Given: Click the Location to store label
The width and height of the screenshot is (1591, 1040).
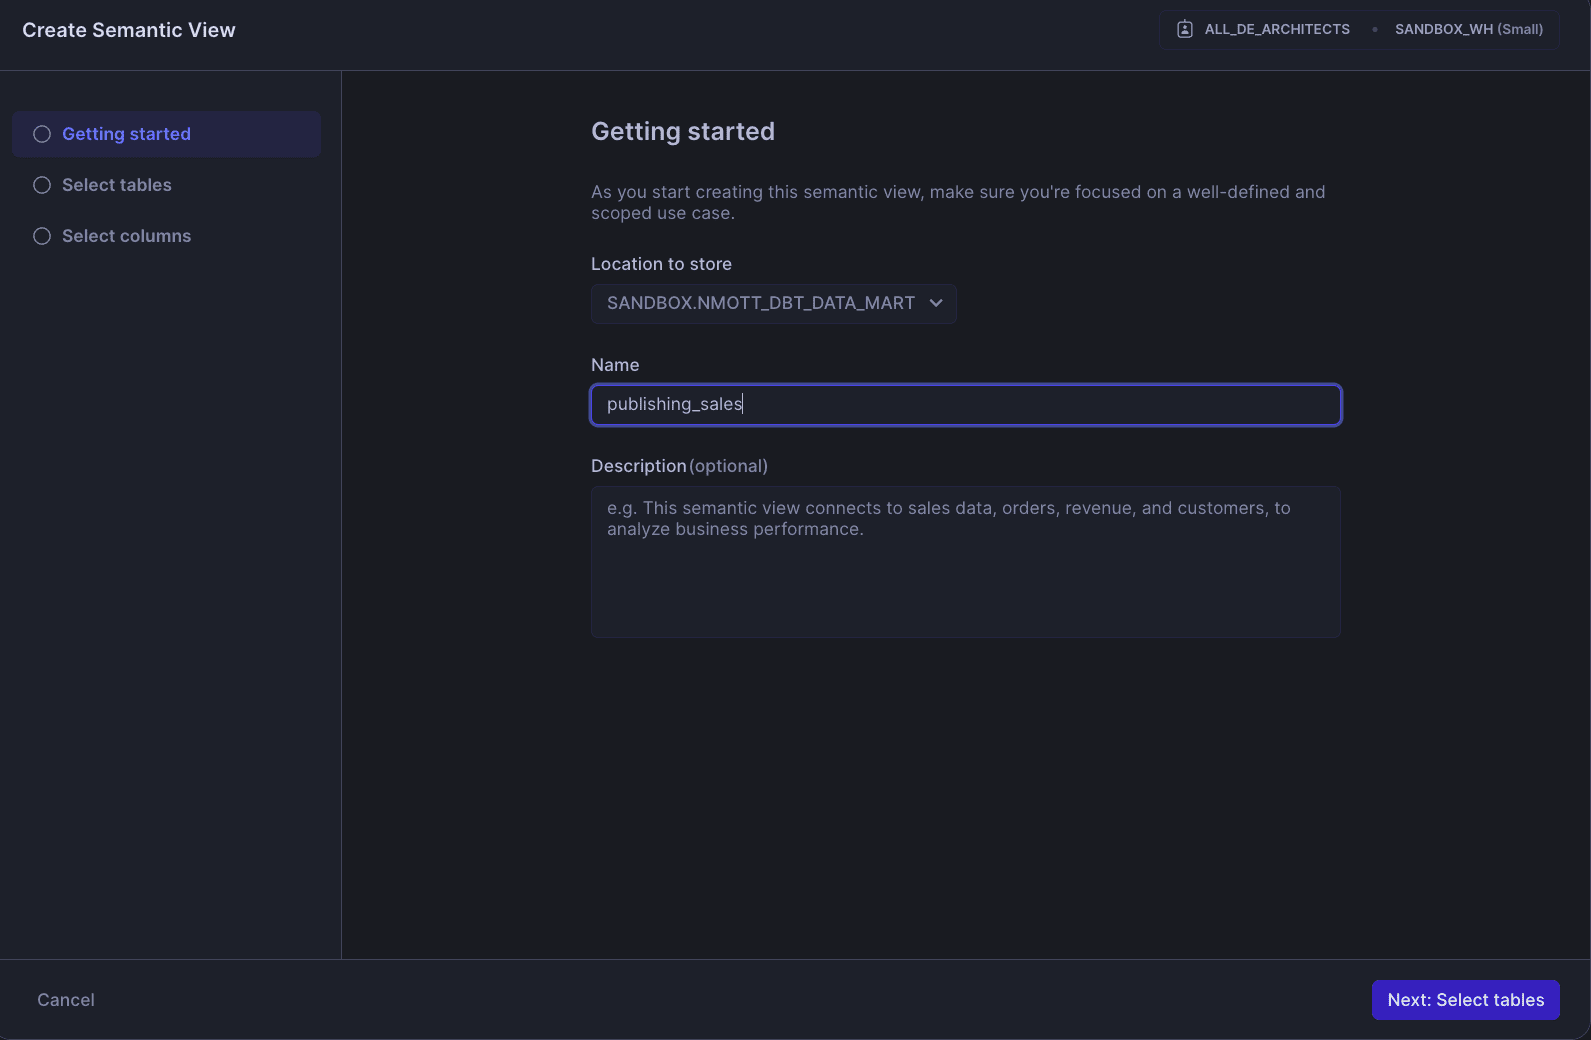Looking at the screenshot, I should pyautogui.click(x=661, y=264).
